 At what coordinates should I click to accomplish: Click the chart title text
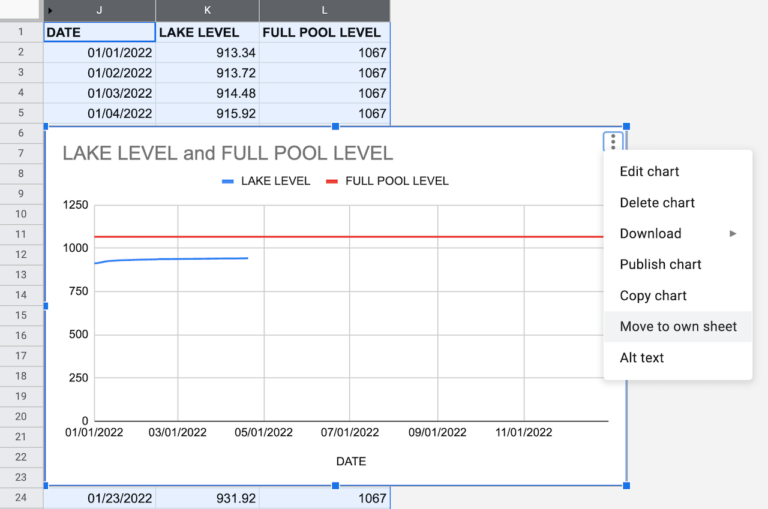point(228,153)
